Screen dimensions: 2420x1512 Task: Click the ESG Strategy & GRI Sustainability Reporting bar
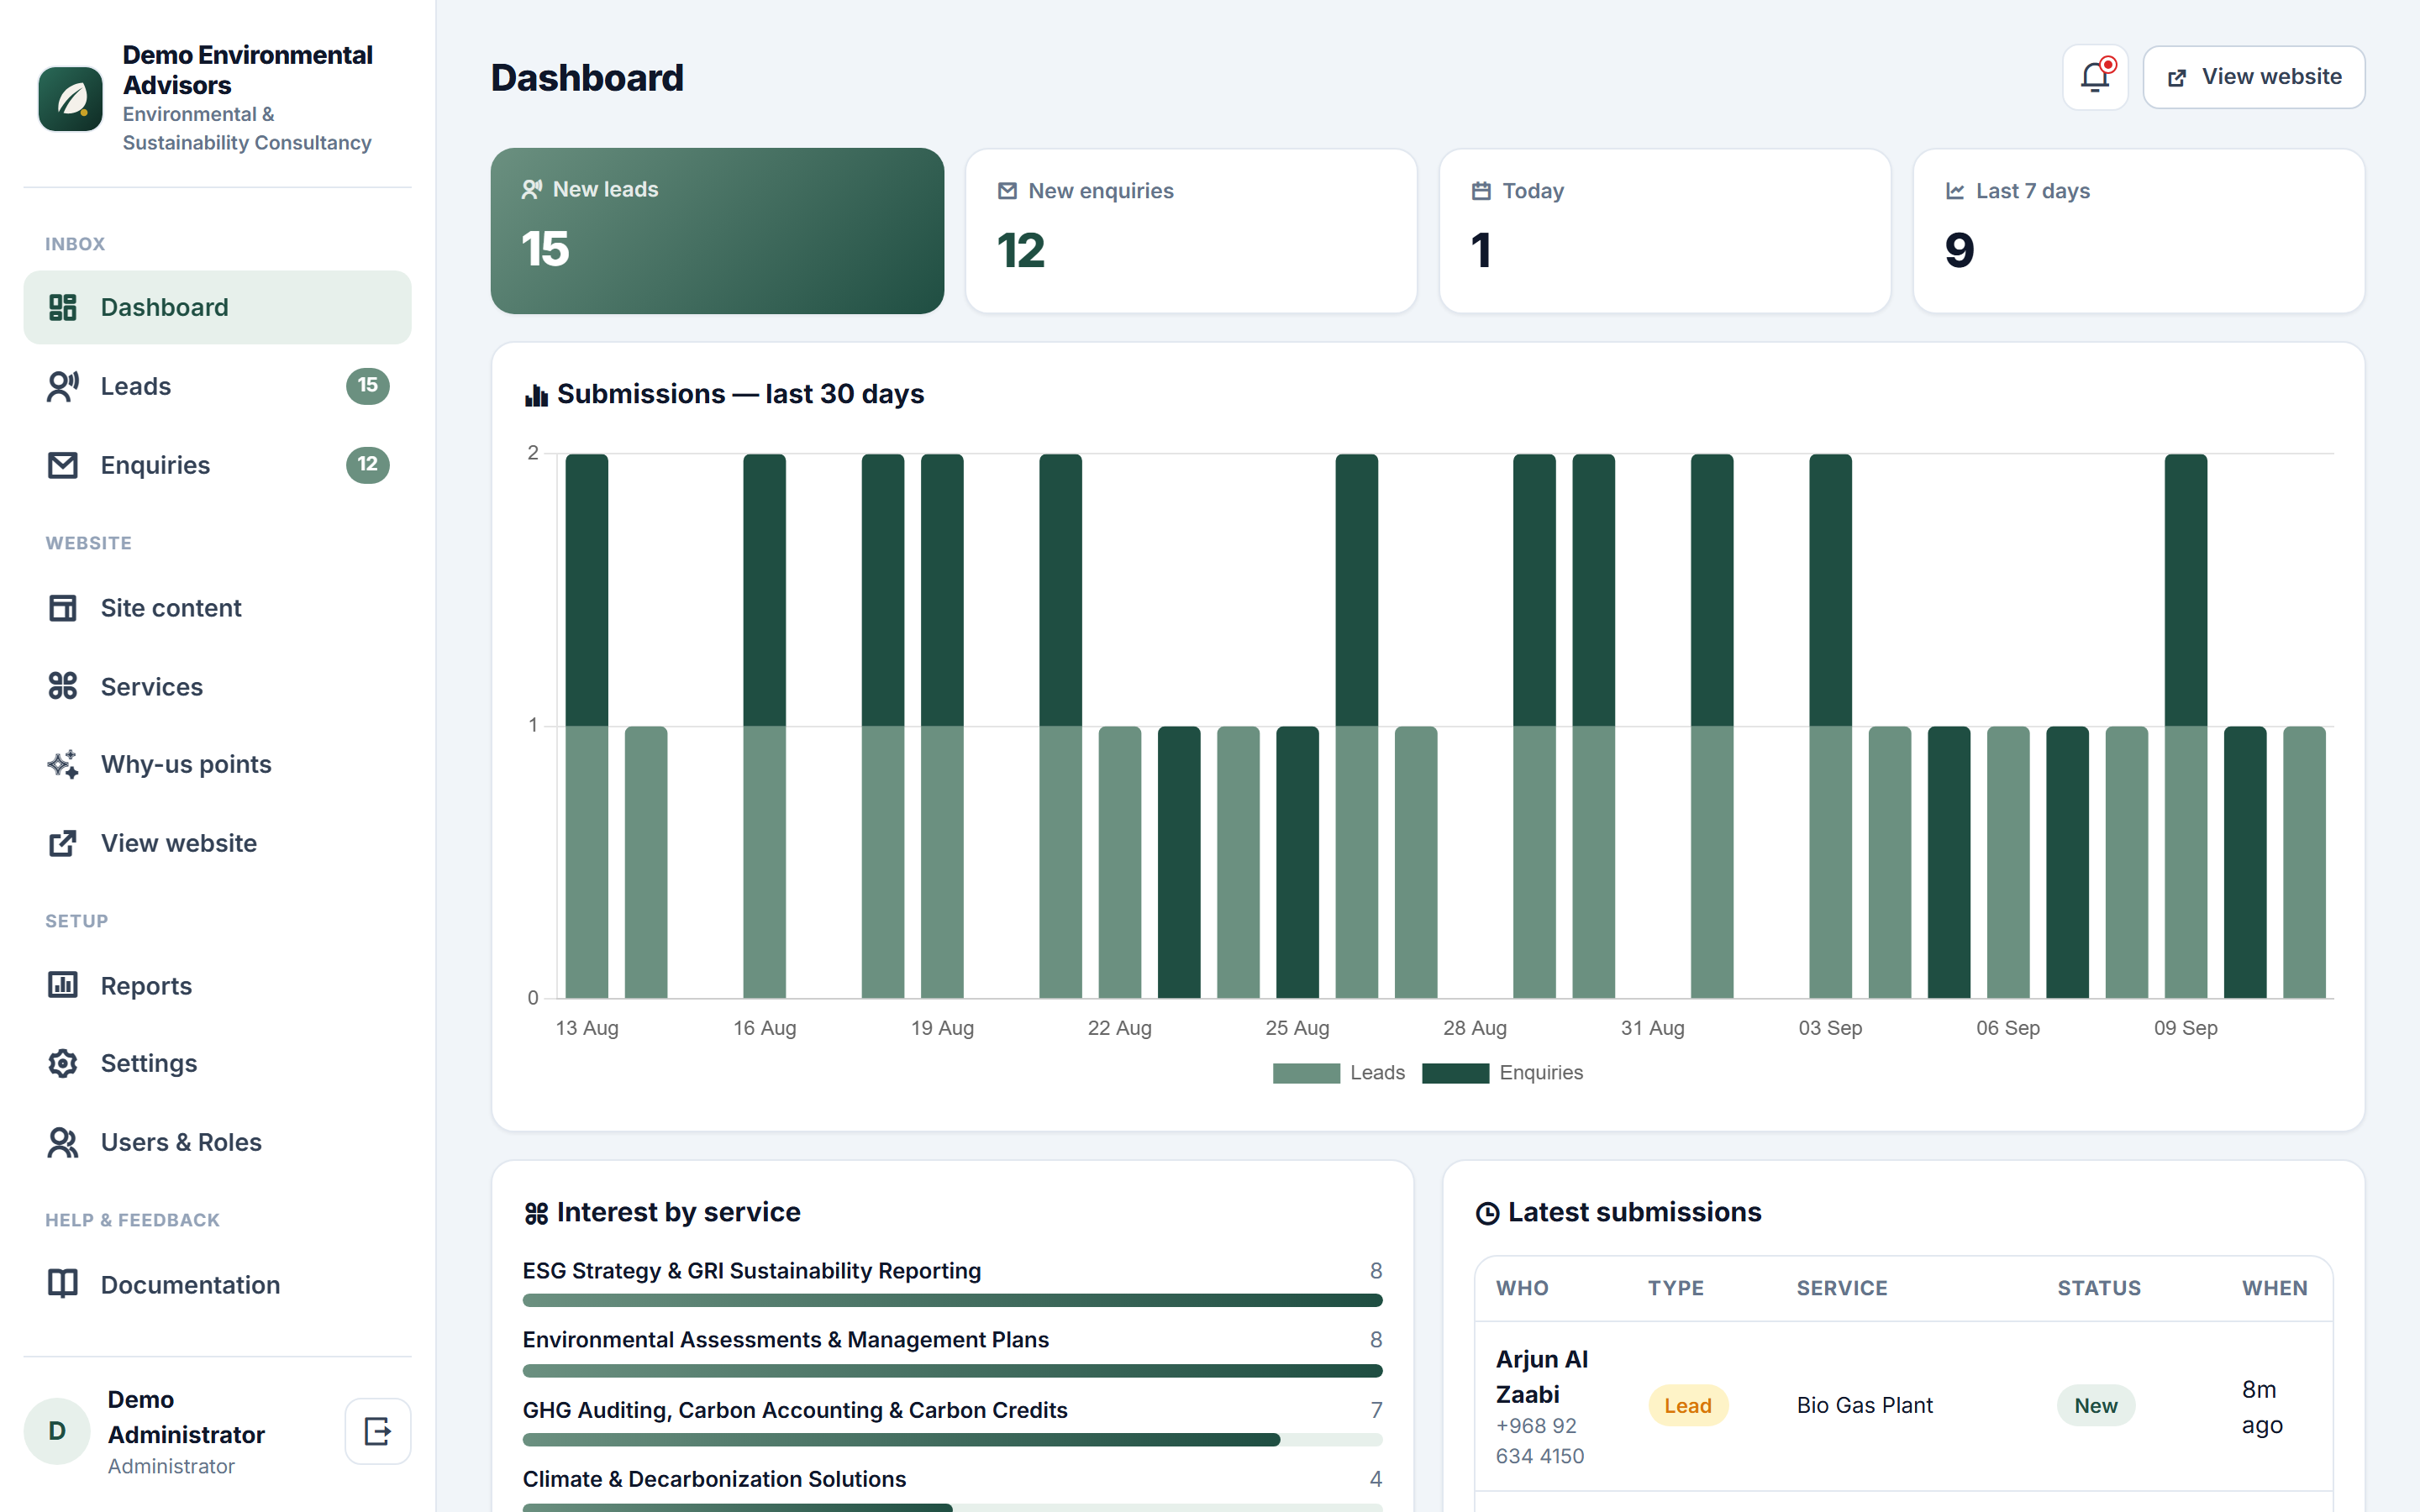click(952, 1300)
